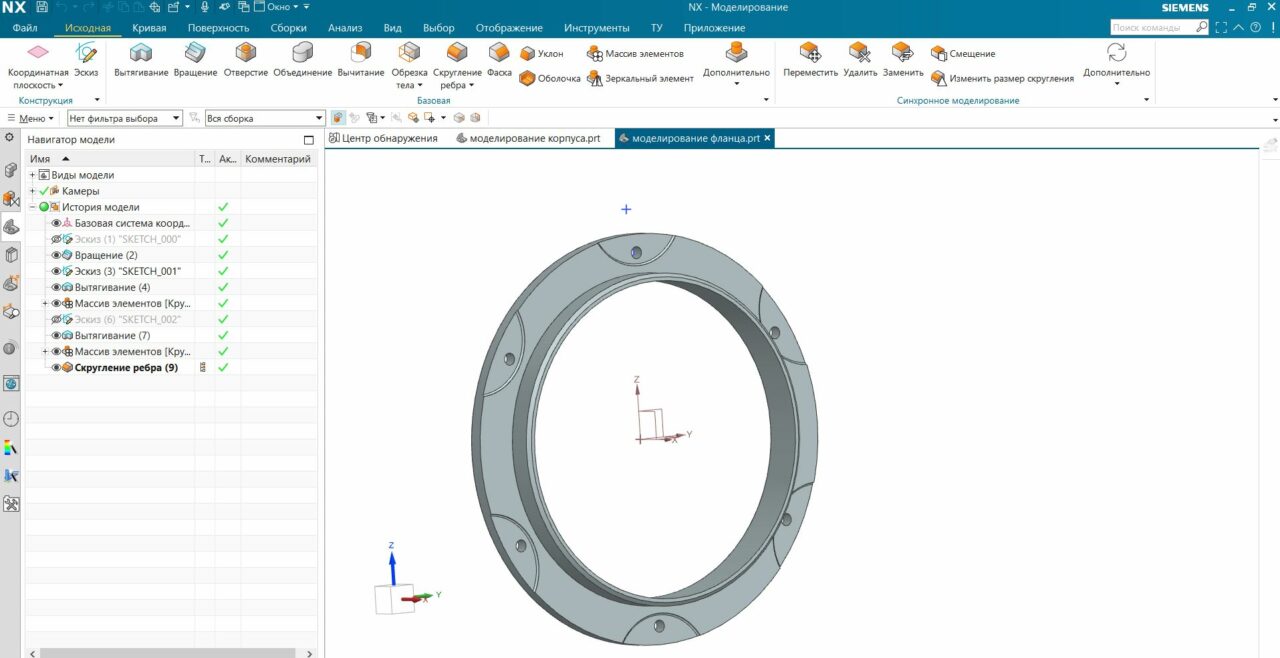Select Скругление ребра (9) in model history

[x=126, y=368]
